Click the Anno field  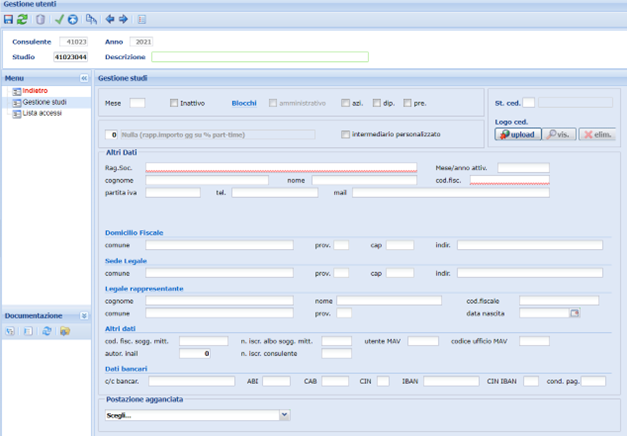click(x=142, y=42)
